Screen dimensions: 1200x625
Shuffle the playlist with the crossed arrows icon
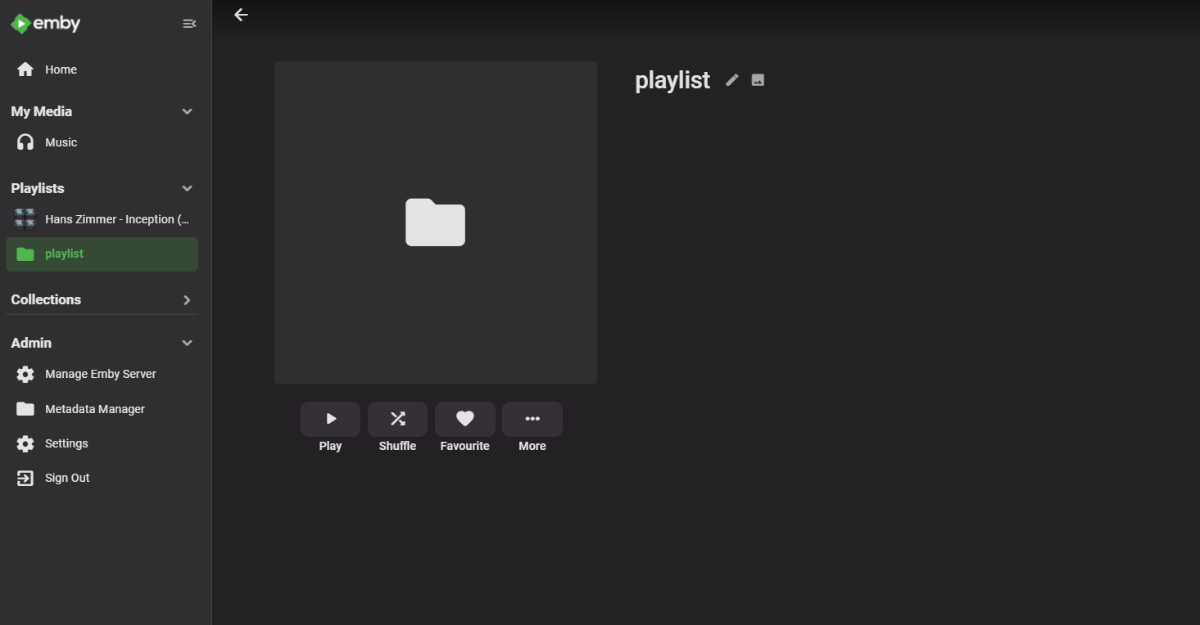point(397,419)
